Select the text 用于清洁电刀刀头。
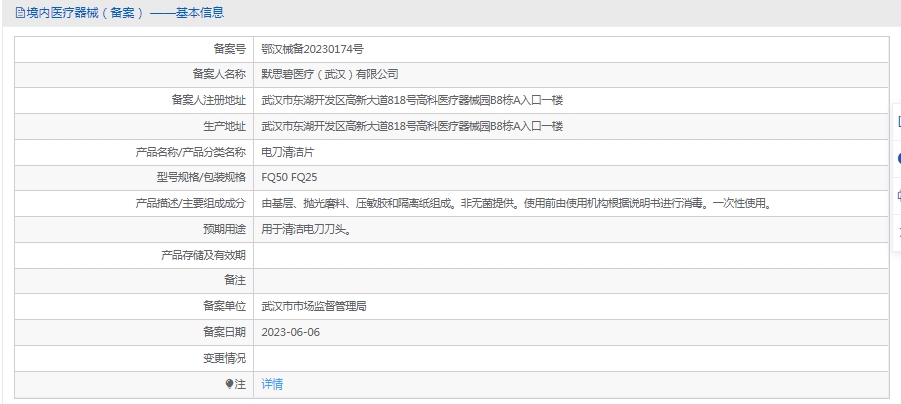The width and height of the screenshot is (901, 404). [306, 229]
